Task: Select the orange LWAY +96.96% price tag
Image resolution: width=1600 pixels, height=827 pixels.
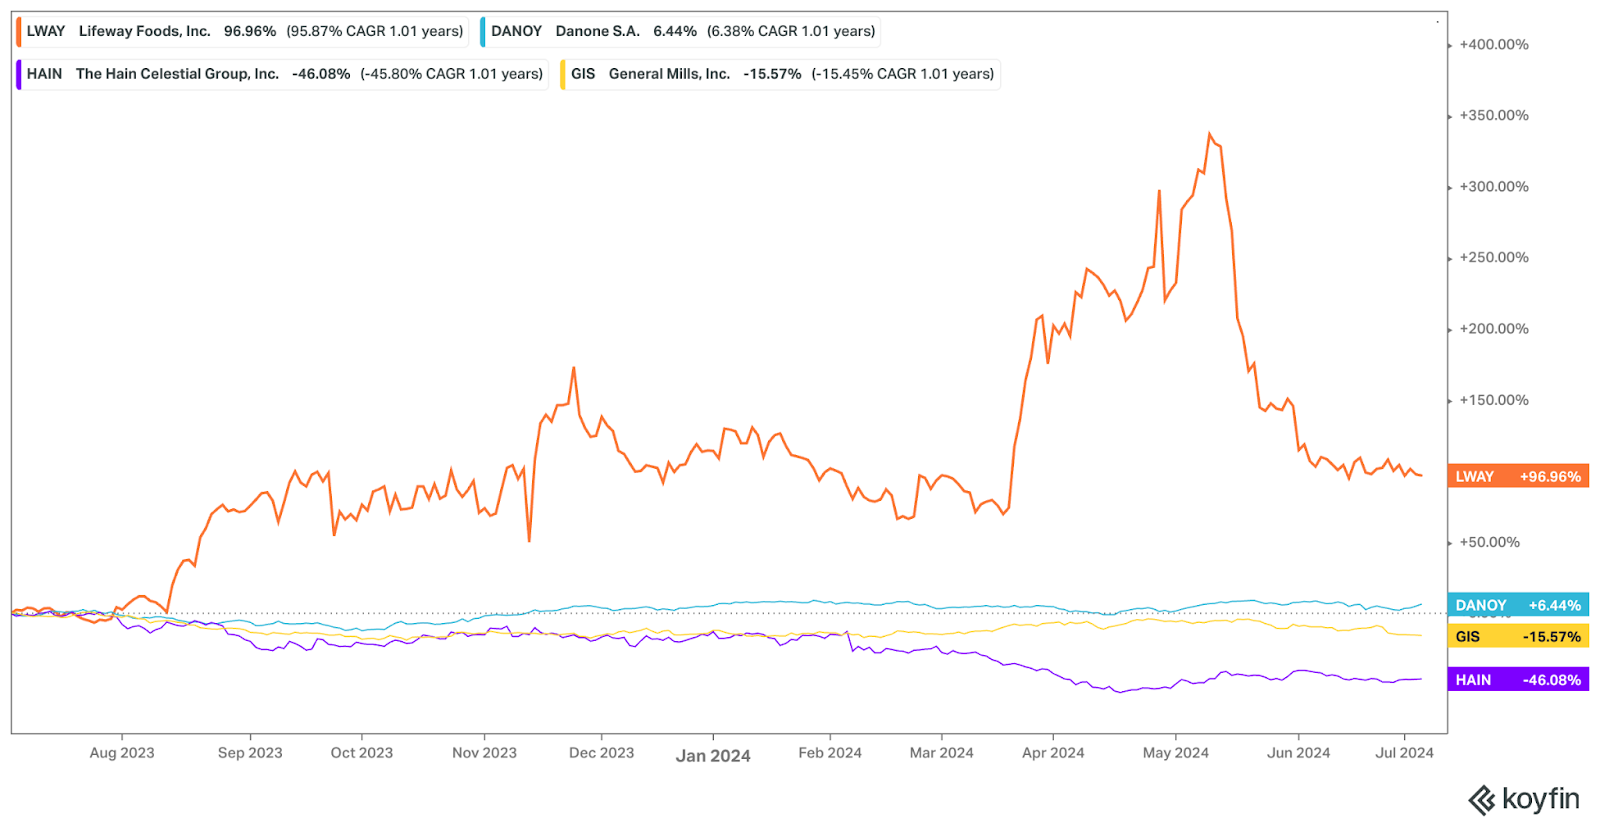Action: (1518, 476)
